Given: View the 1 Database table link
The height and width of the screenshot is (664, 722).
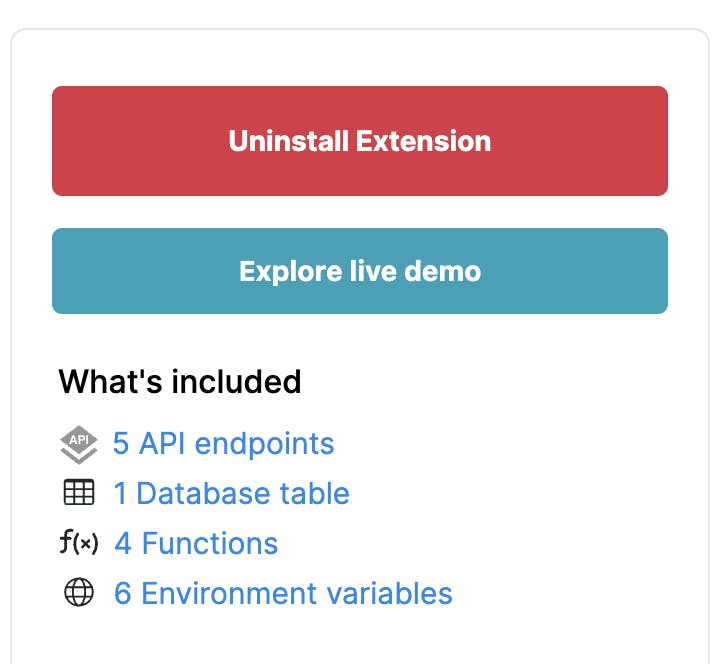Looking at the screenshot, I should click(231, 493).
